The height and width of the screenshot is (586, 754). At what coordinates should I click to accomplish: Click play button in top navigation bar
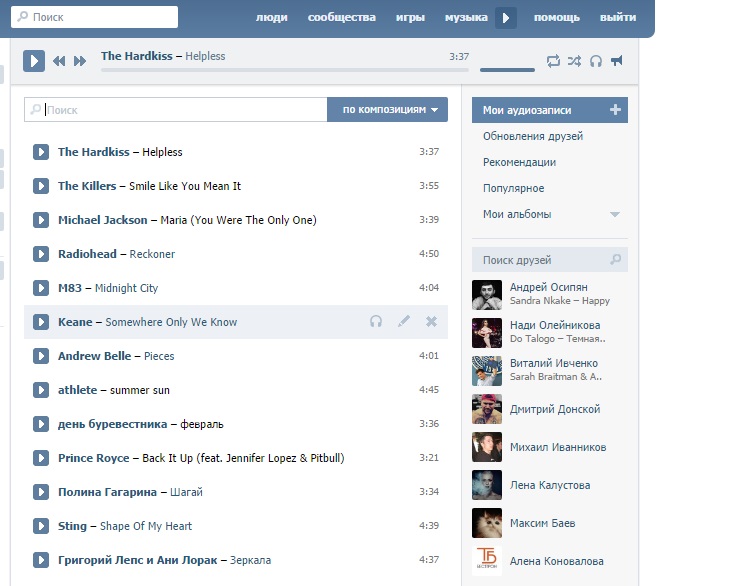pos(506,18)
